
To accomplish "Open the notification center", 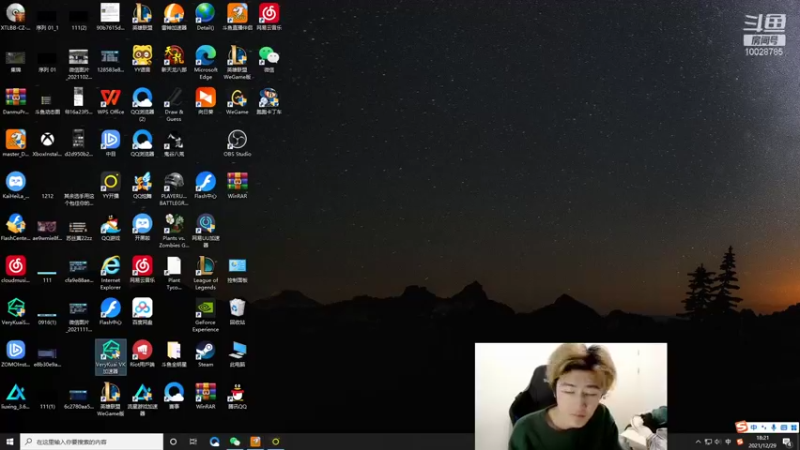I will 787,442.
